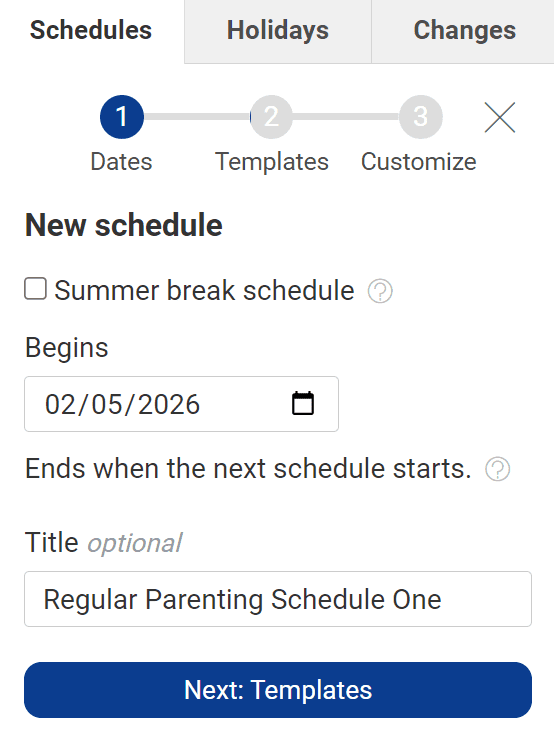The image size is (554, 741).
Task: Switch to the Schedules tab
Action: (91, 31)
